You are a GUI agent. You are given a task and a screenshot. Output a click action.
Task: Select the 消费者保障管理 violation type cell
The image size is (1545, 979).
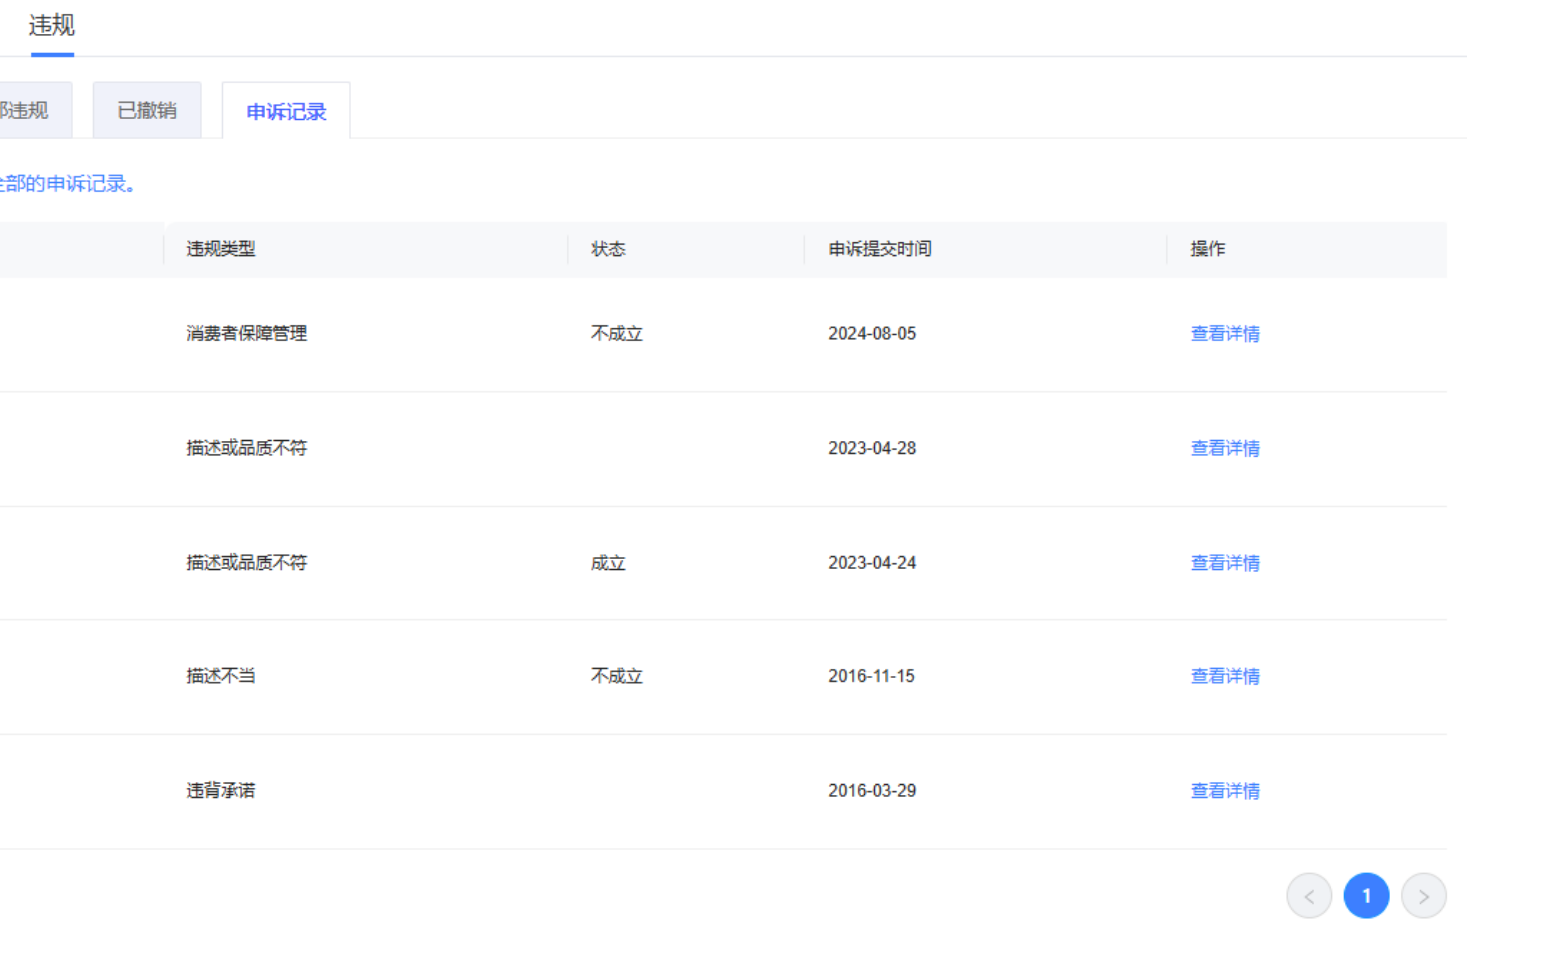point(246,334)
